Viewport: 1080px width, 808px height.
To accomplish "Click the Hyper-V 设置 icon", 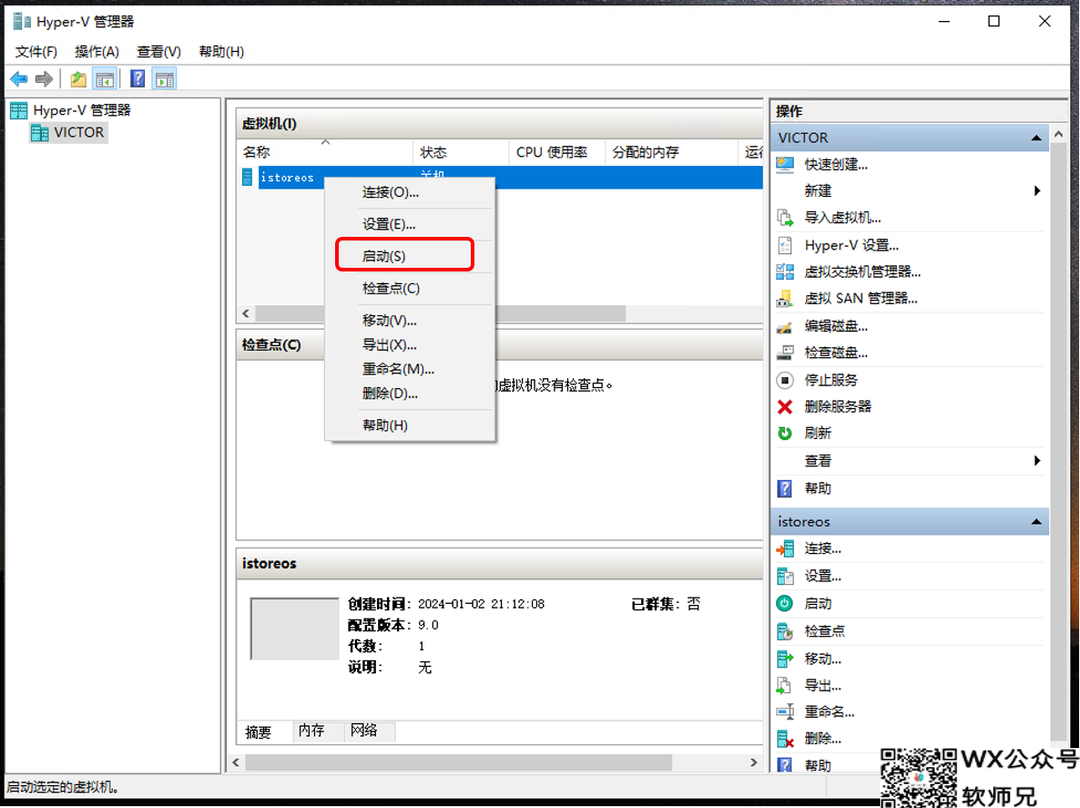I will [785, 245].
